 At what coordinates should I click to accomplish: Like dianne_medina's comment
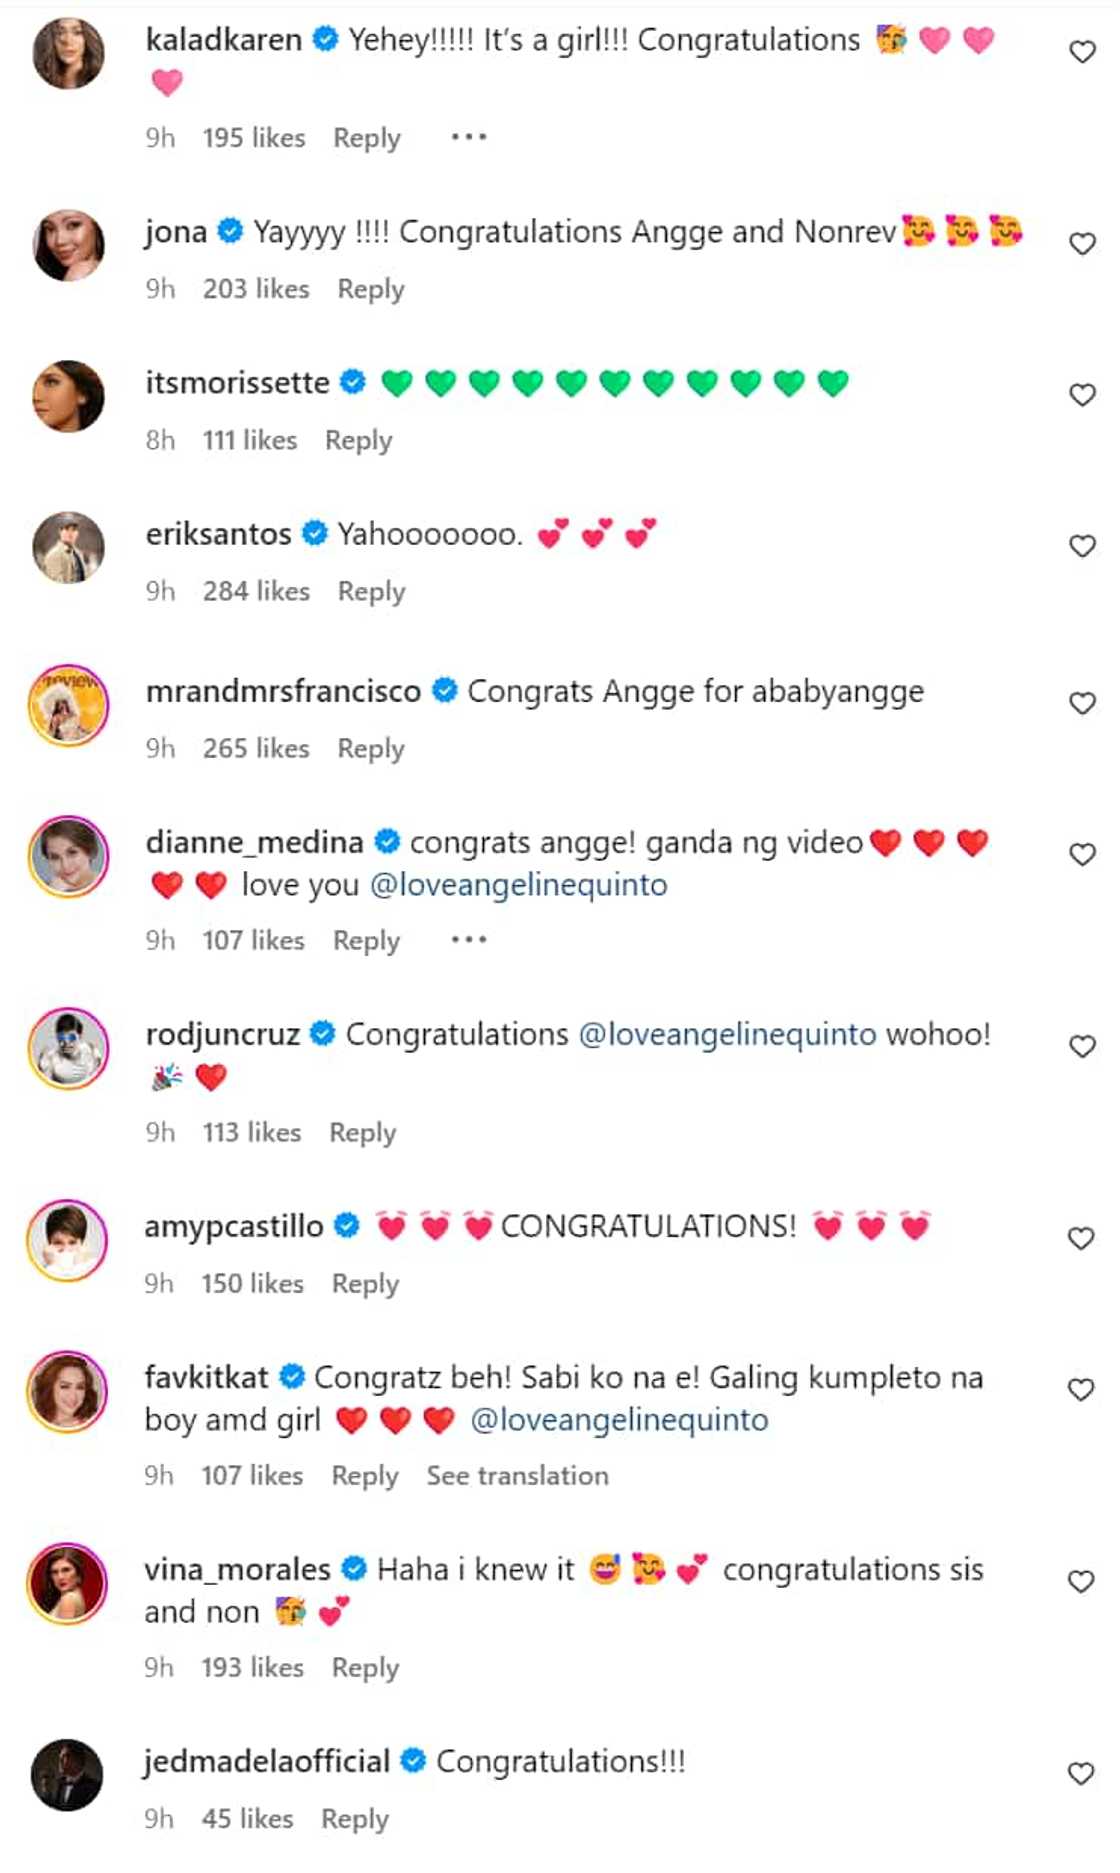pos(1082,854)
